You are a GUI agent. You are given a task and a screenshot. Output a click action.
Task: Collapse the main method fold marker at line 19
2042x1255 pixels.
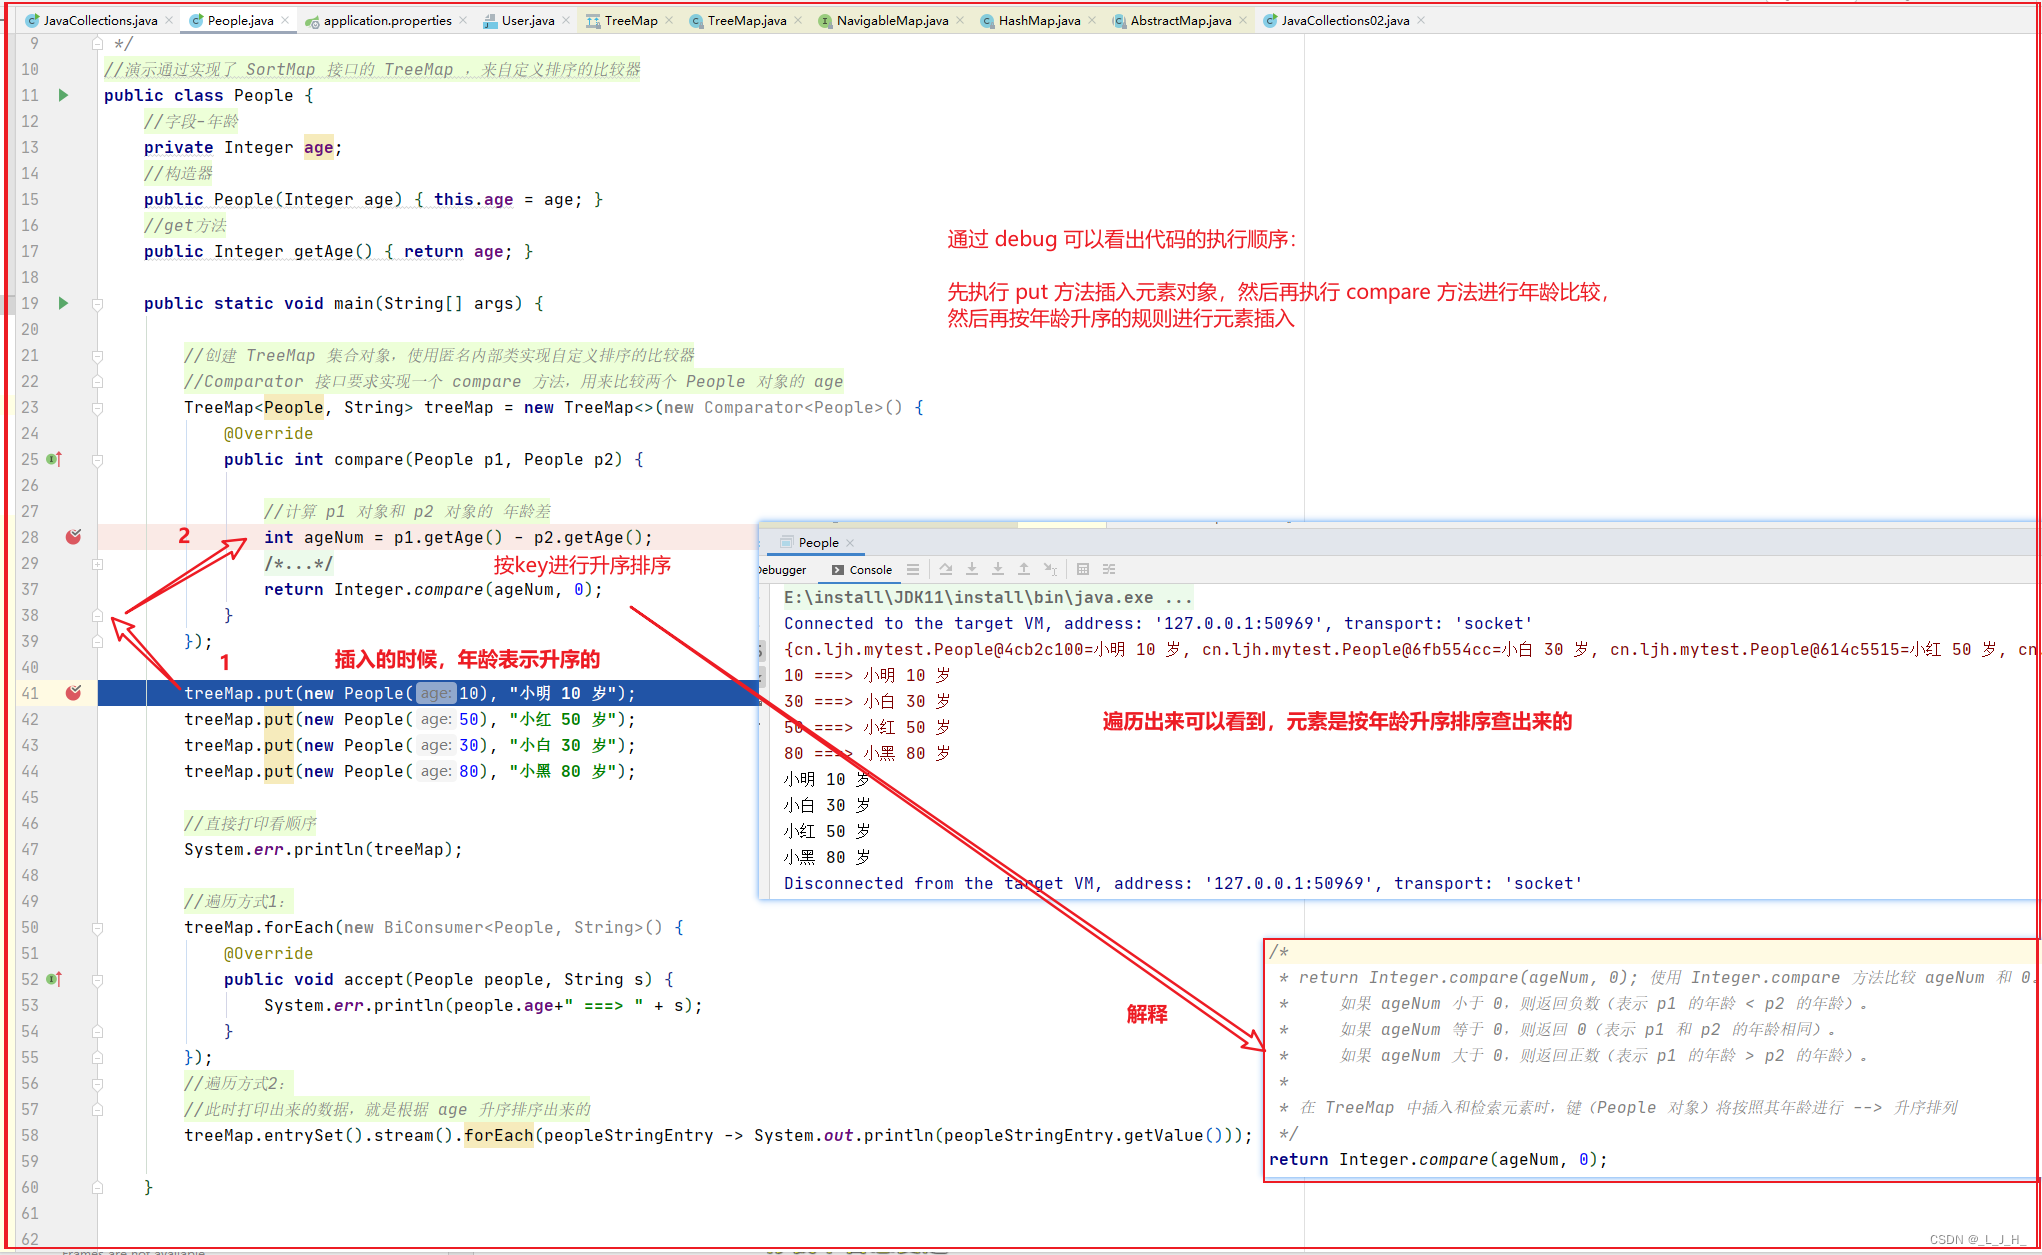[97, 303]
